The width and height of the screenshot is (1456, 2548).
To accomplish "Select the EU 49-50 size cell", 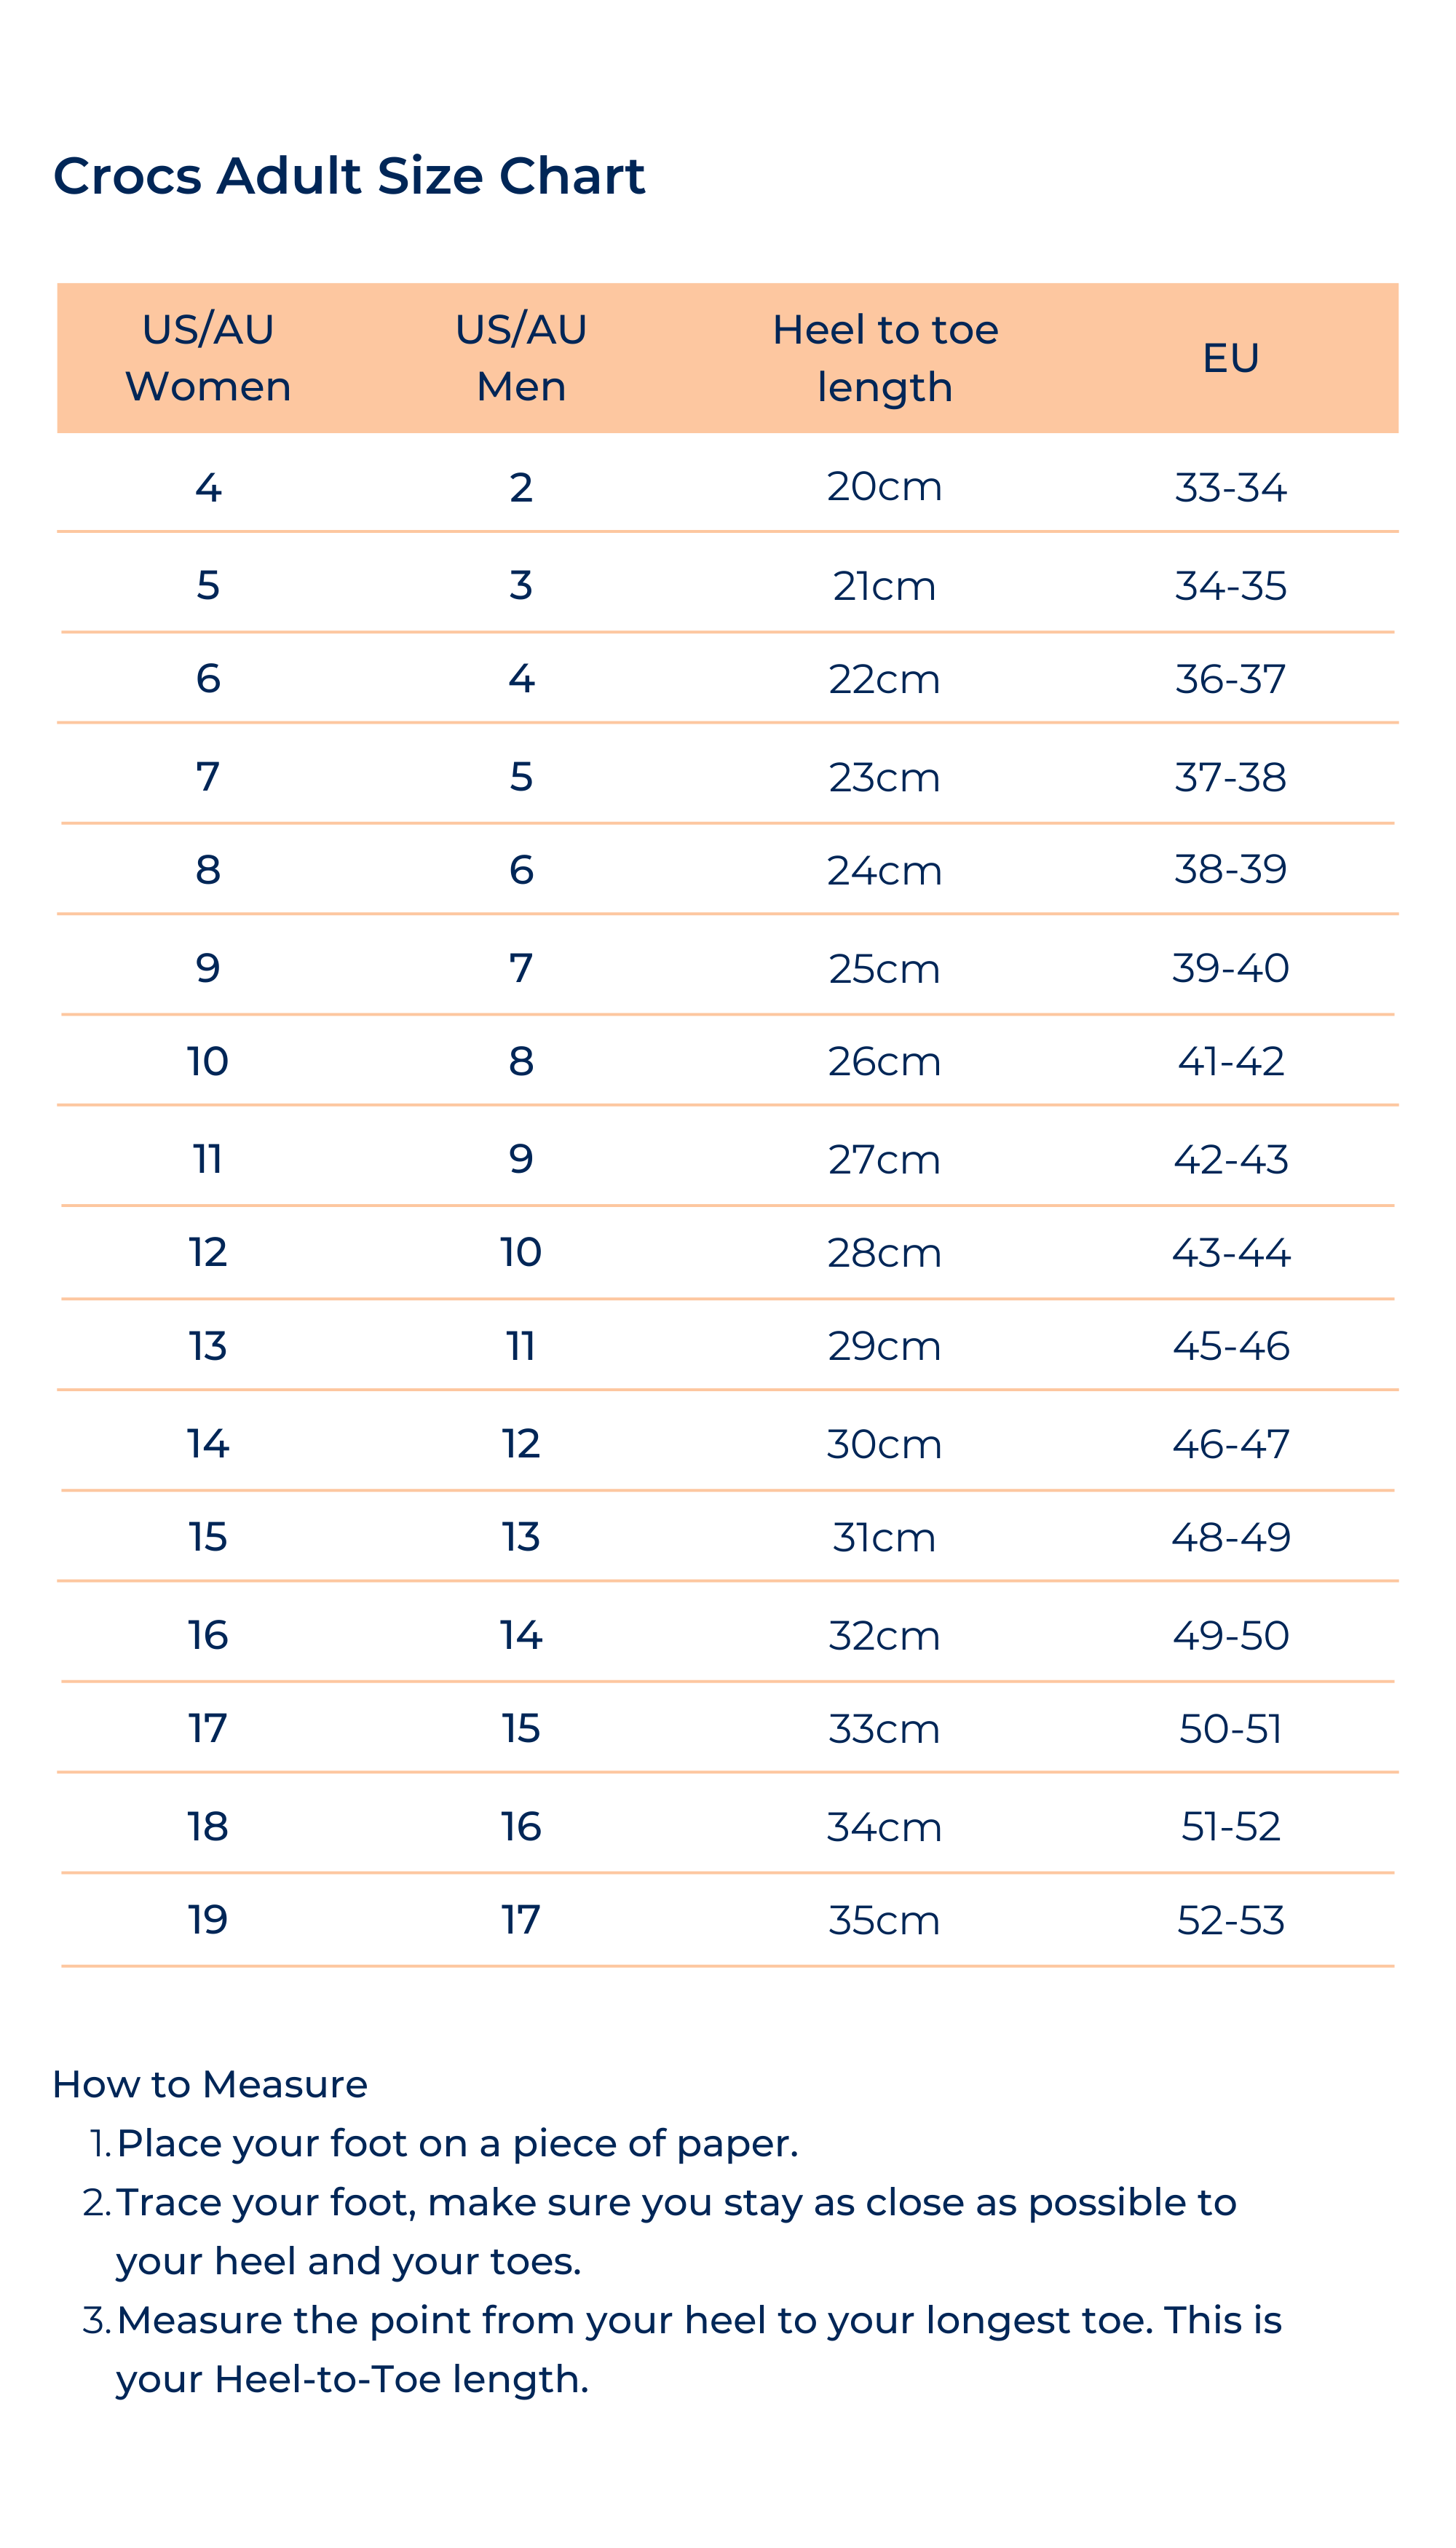I will [x=1230, y=1636].
